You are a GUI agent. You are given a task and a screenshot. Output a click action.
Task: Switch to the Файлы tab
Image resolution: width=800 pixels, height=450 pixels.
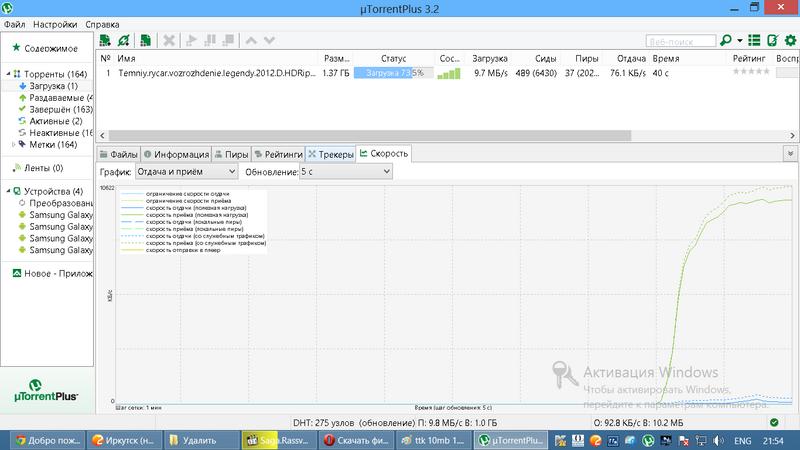coord(118,154)
